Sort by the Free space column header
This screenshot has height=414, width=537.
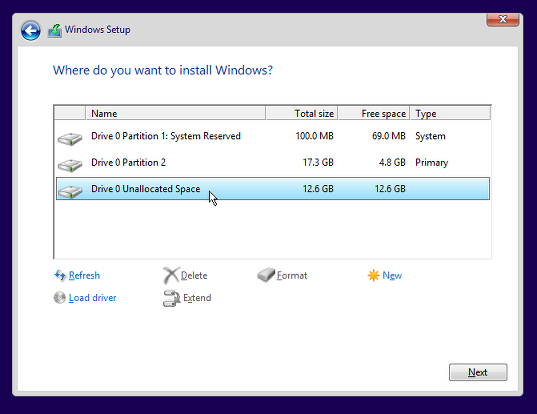pyautogui.click(x=374, y=113)
